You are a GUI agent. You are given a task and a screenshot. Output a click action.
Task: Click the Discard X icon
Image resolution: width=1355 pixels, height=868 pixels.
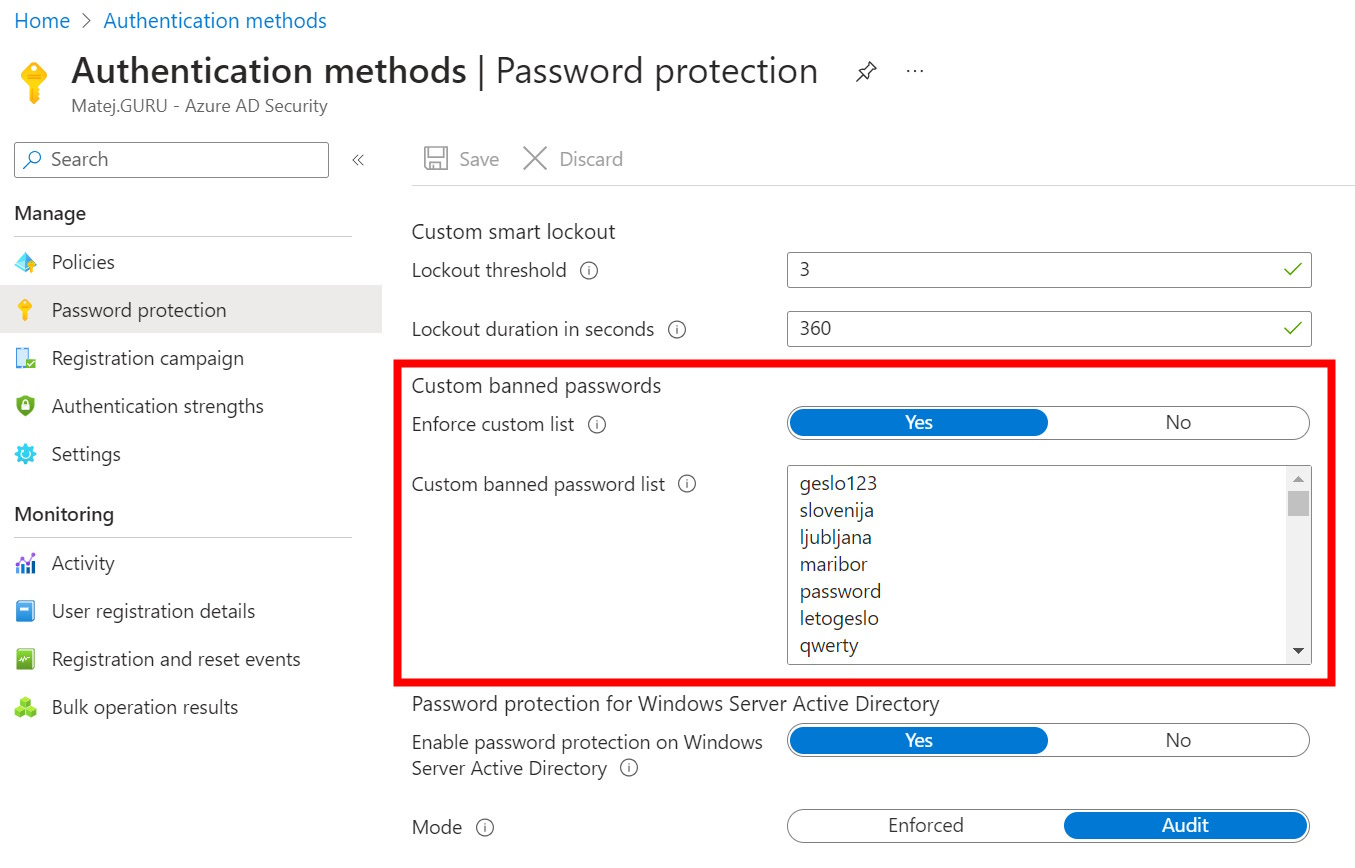pyautogui.click(x=535, y=159)
